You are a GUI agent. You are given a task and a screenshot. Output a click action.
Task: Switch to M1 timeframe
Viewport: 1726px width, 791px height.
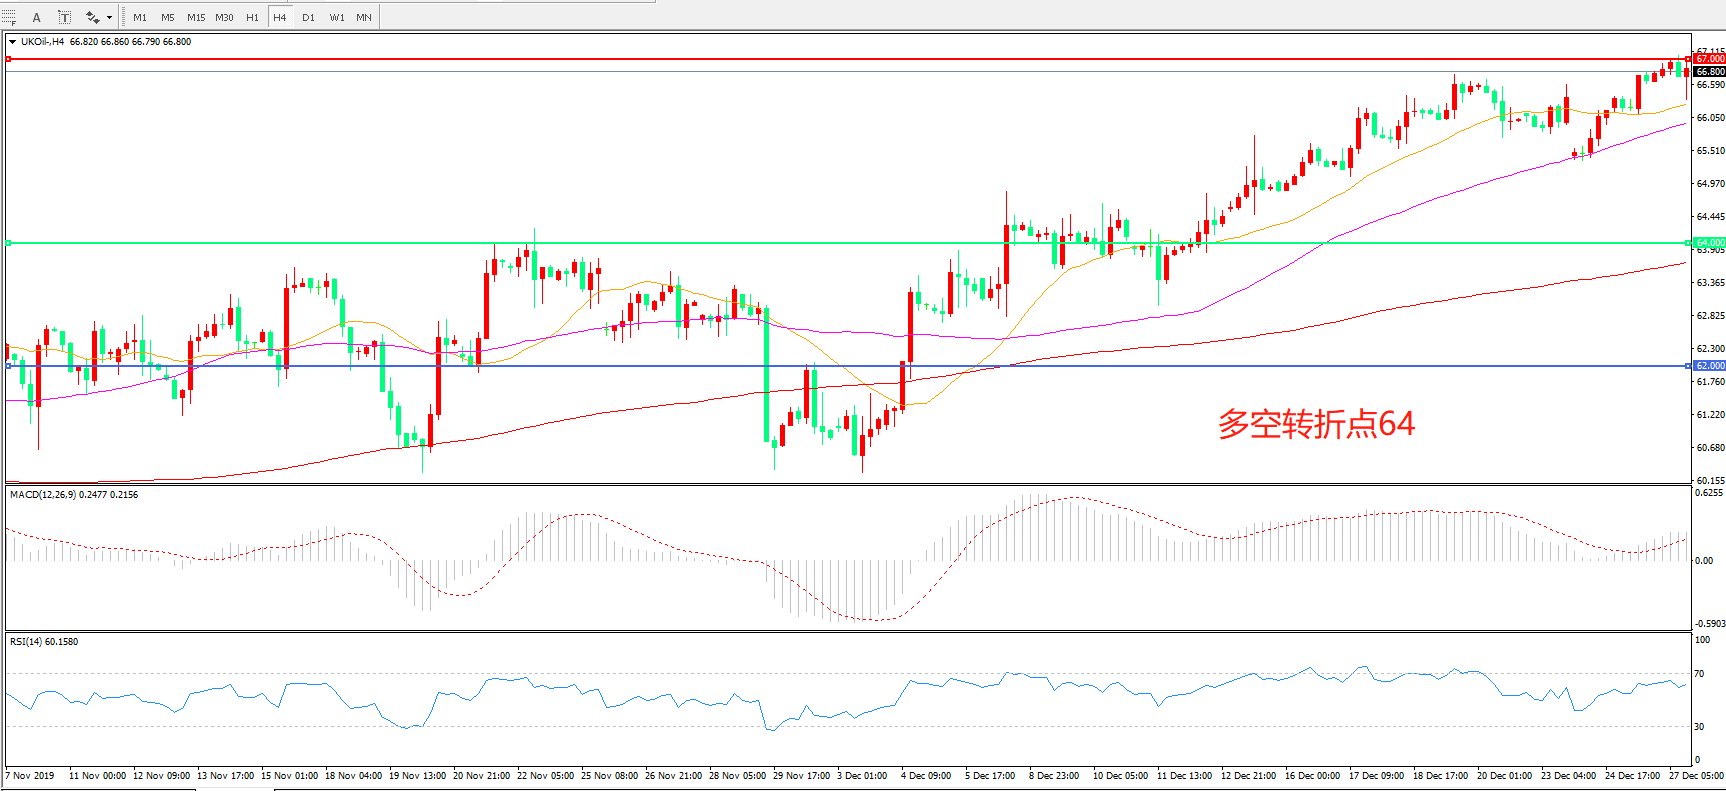pos(140,17)
